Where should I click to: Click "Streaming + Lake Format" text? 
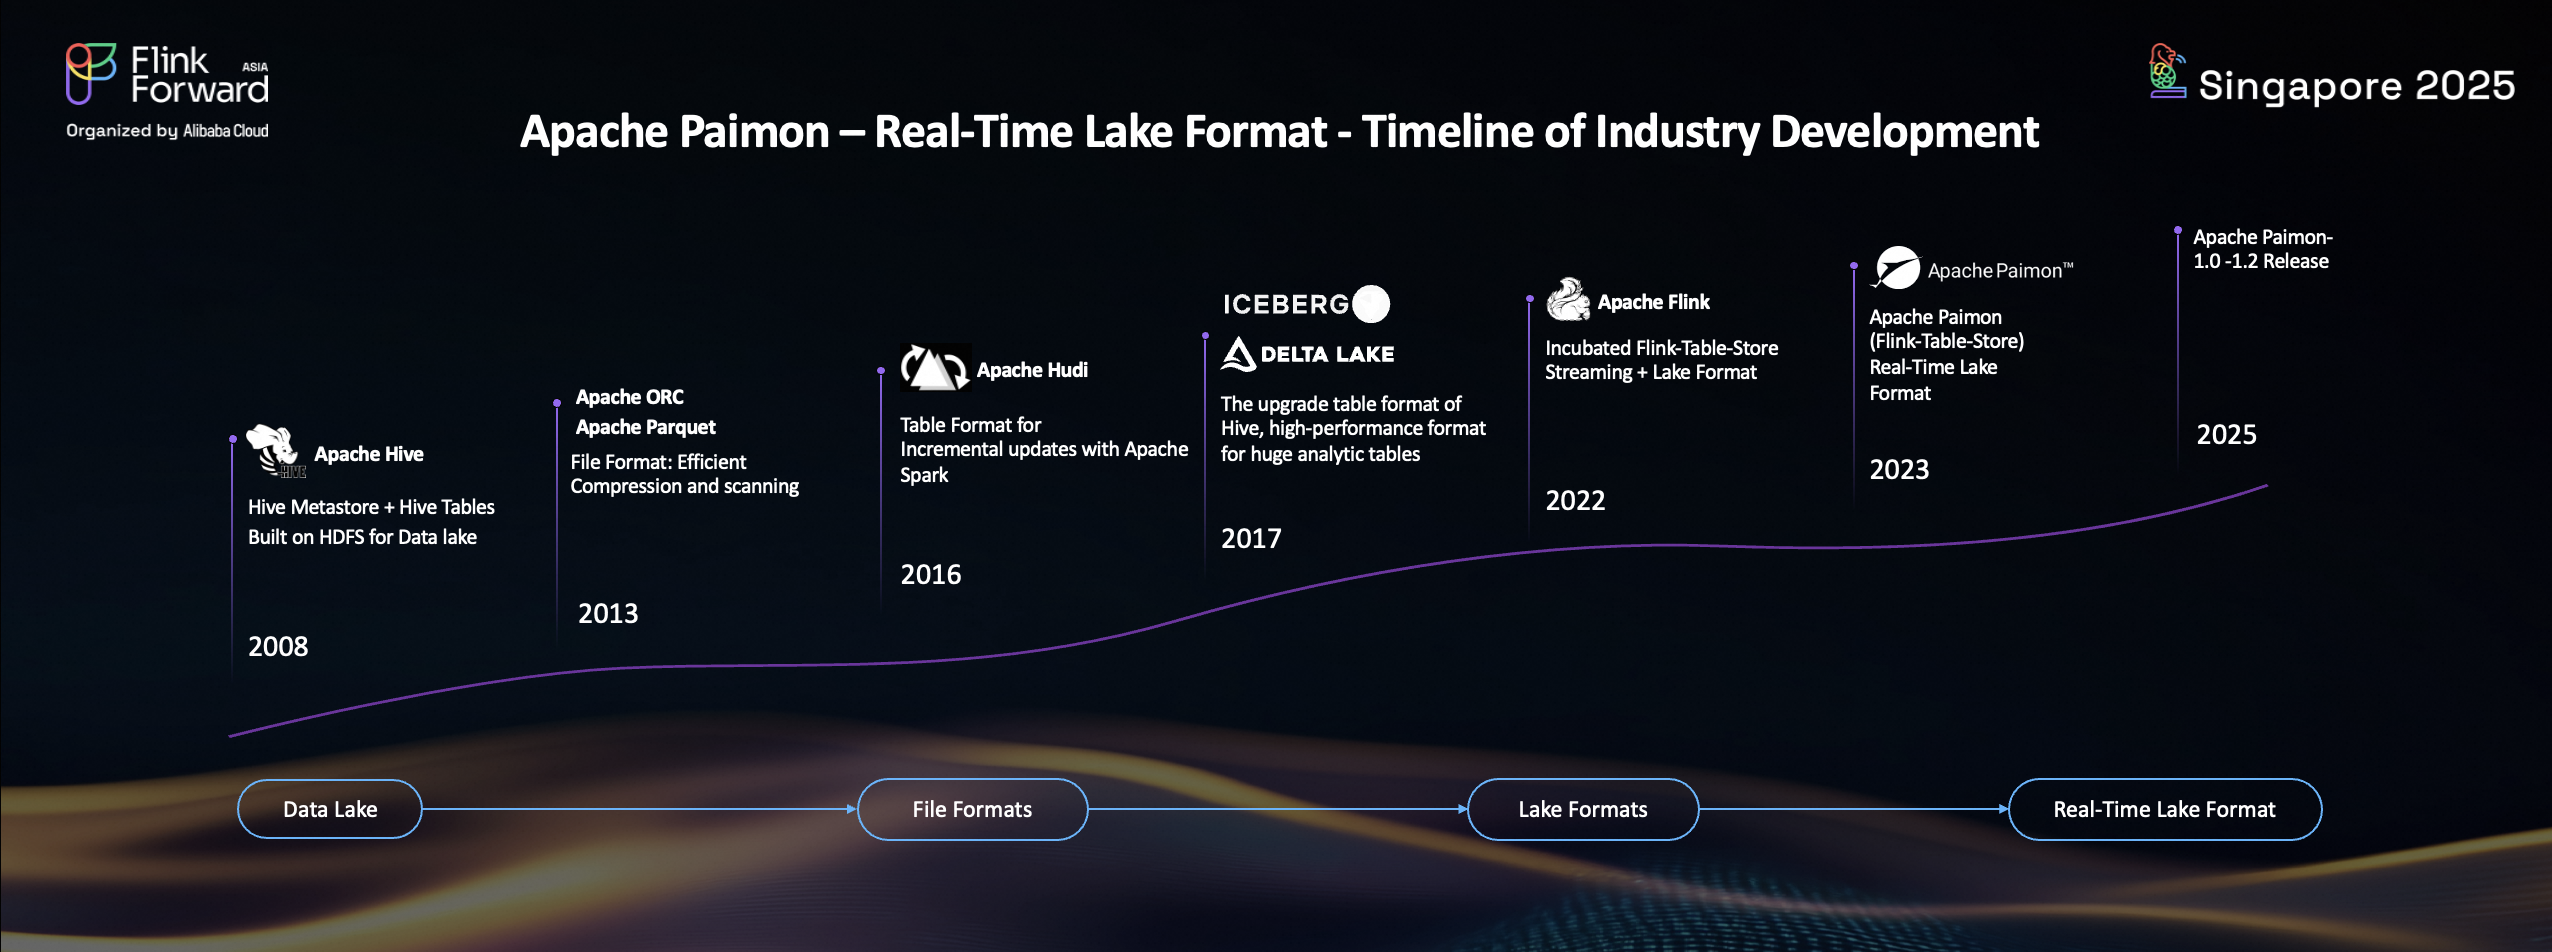(x=1651, y=372)
